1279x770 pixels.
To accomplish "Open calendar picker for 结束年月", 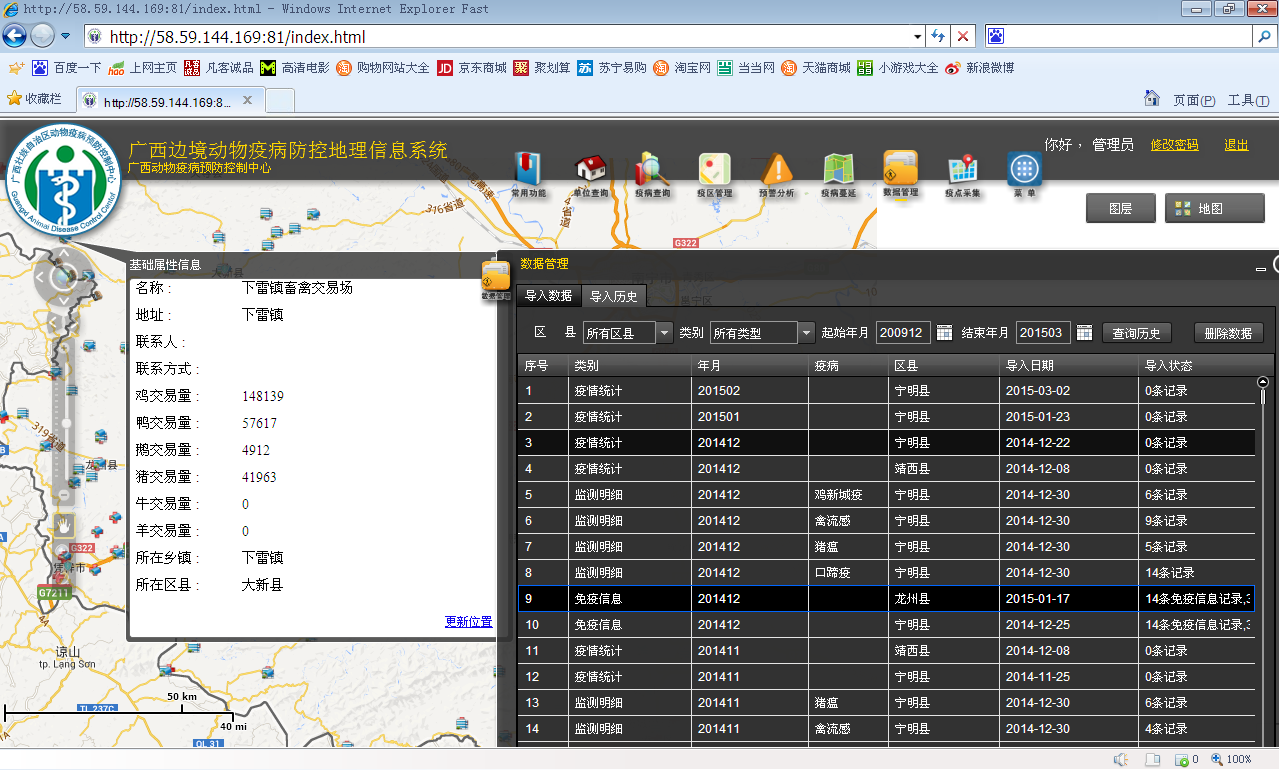I will pos(1084,333).
